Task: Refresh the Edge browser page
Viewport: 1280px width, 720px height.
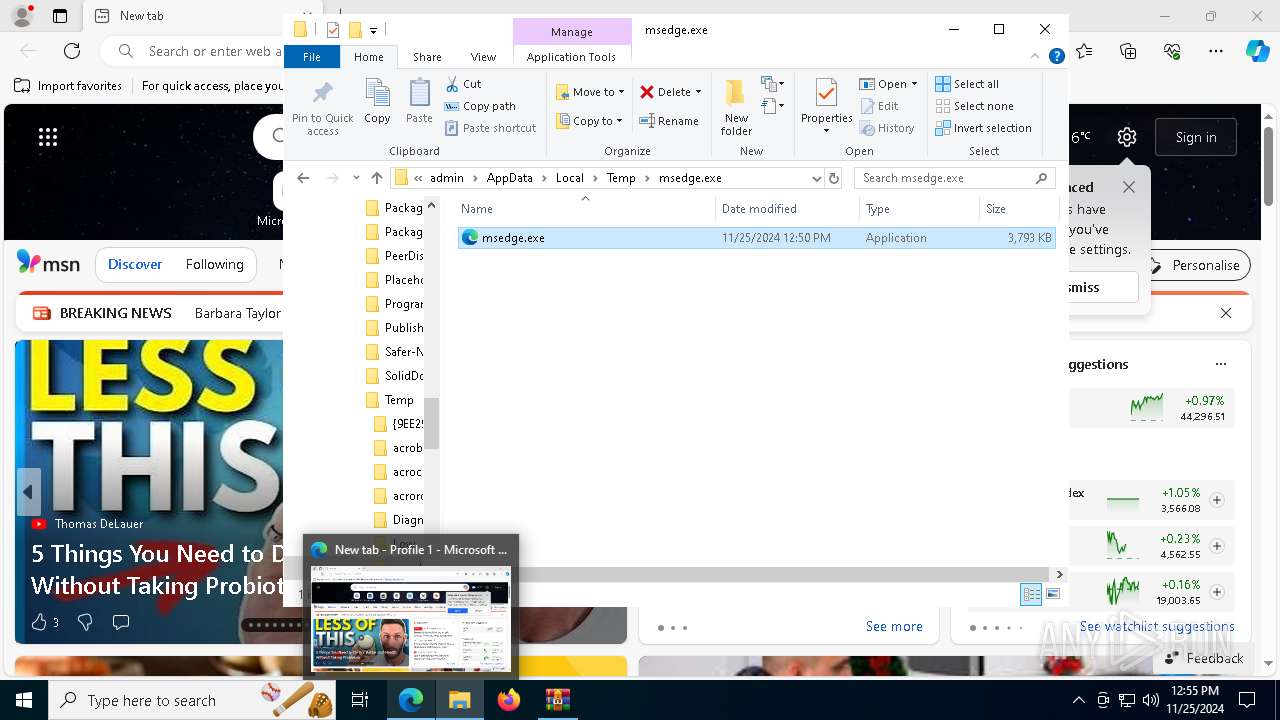Action: (x=72, y=51)
